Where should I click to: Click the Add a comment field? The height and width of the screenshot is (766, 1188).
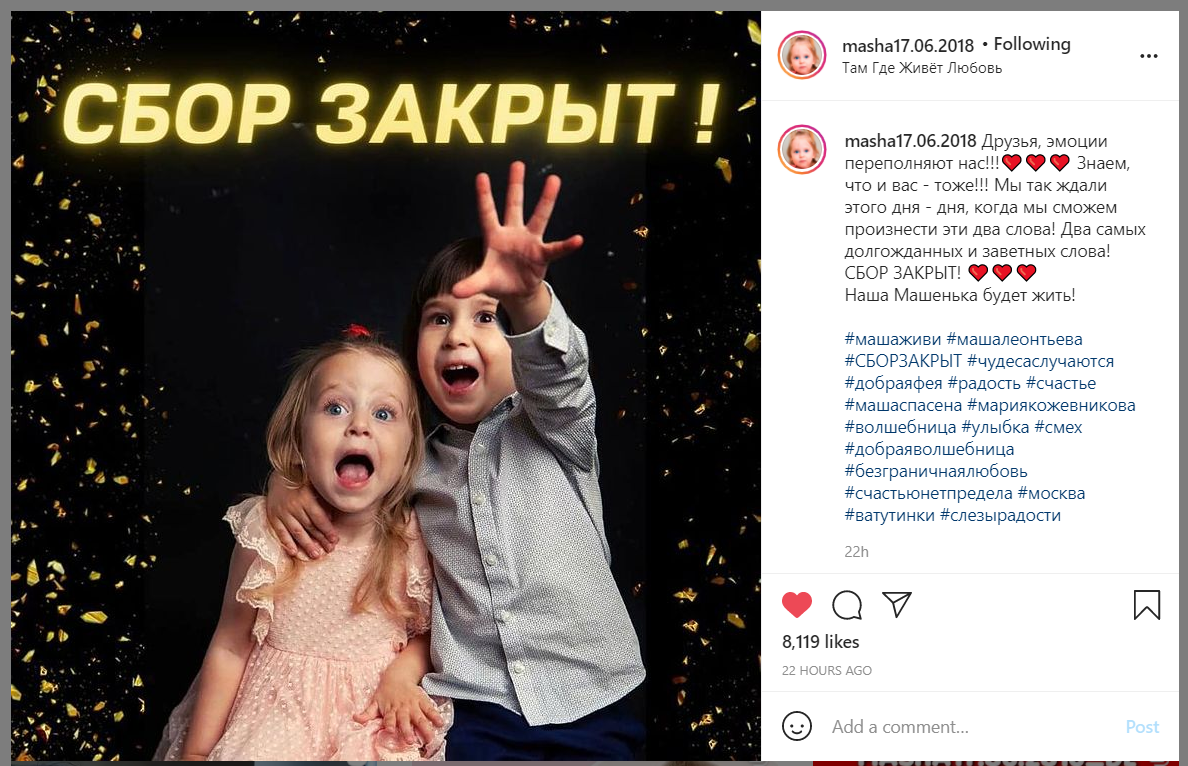coord(974,727)
